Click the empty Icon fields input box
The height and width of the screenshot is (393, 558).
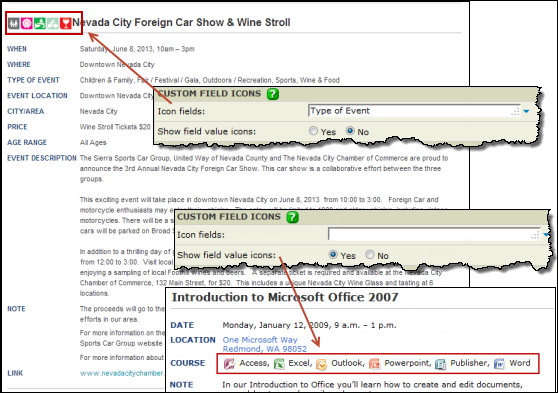[434, 234]
